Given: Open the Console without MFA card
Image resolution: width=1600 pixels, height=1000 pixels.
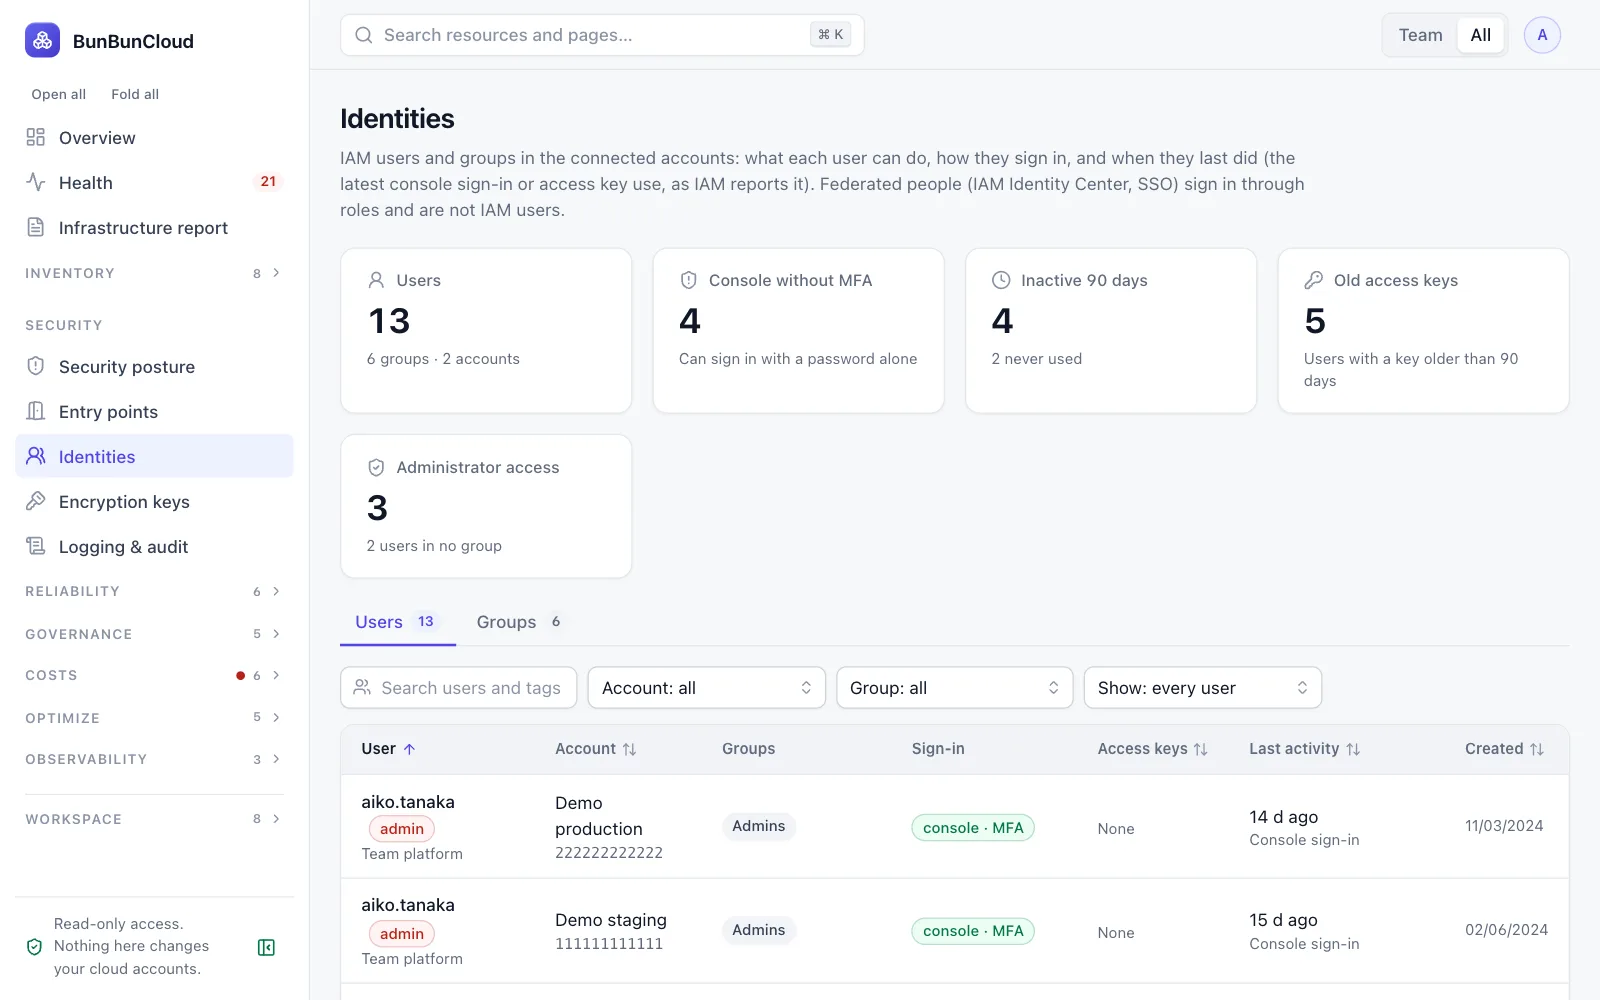Looking at the screenshot, I should pyautogui.click(x=798, y=331).
